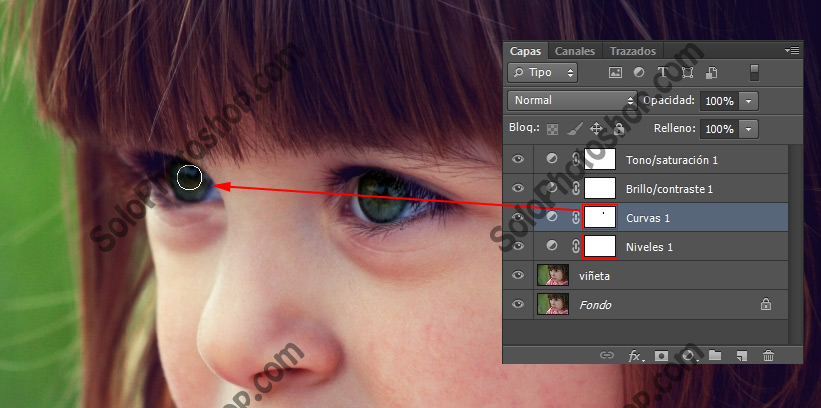Hide the Fondo layer eye icon
821x408 pixels.
tap(517, 304)
